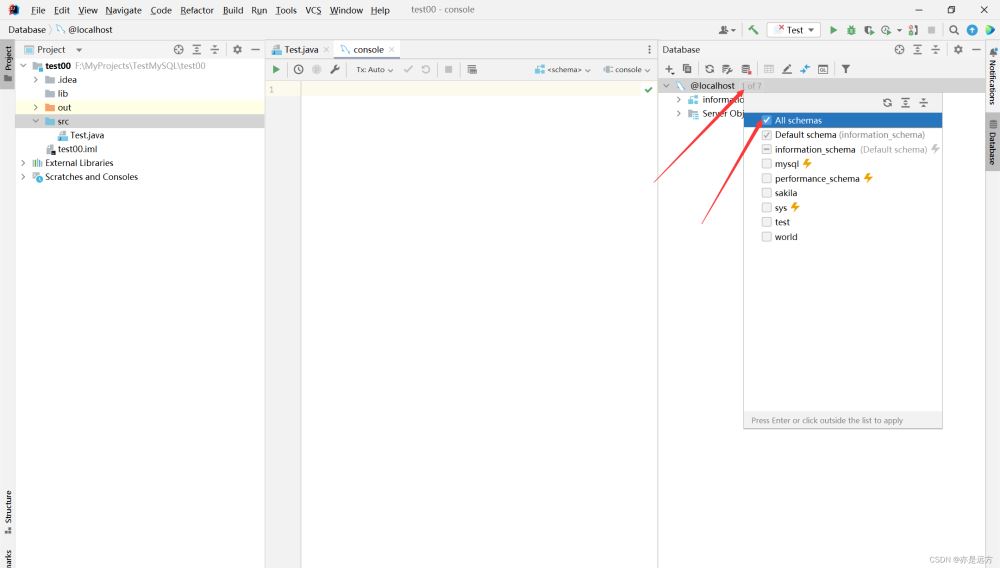This screenshot has height=568, width=1000.
Task: Select Test.java file in project tree
Action: pyautogui.click(x=86, y=135)
